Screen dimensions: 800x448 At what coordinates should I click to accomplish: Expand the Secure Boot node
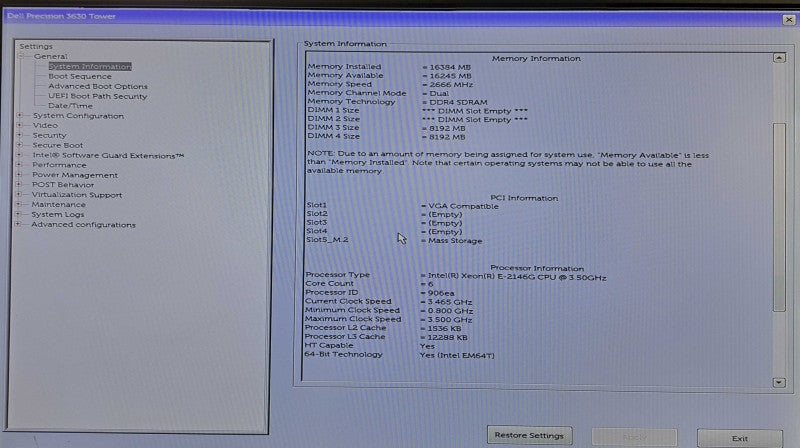20,145
